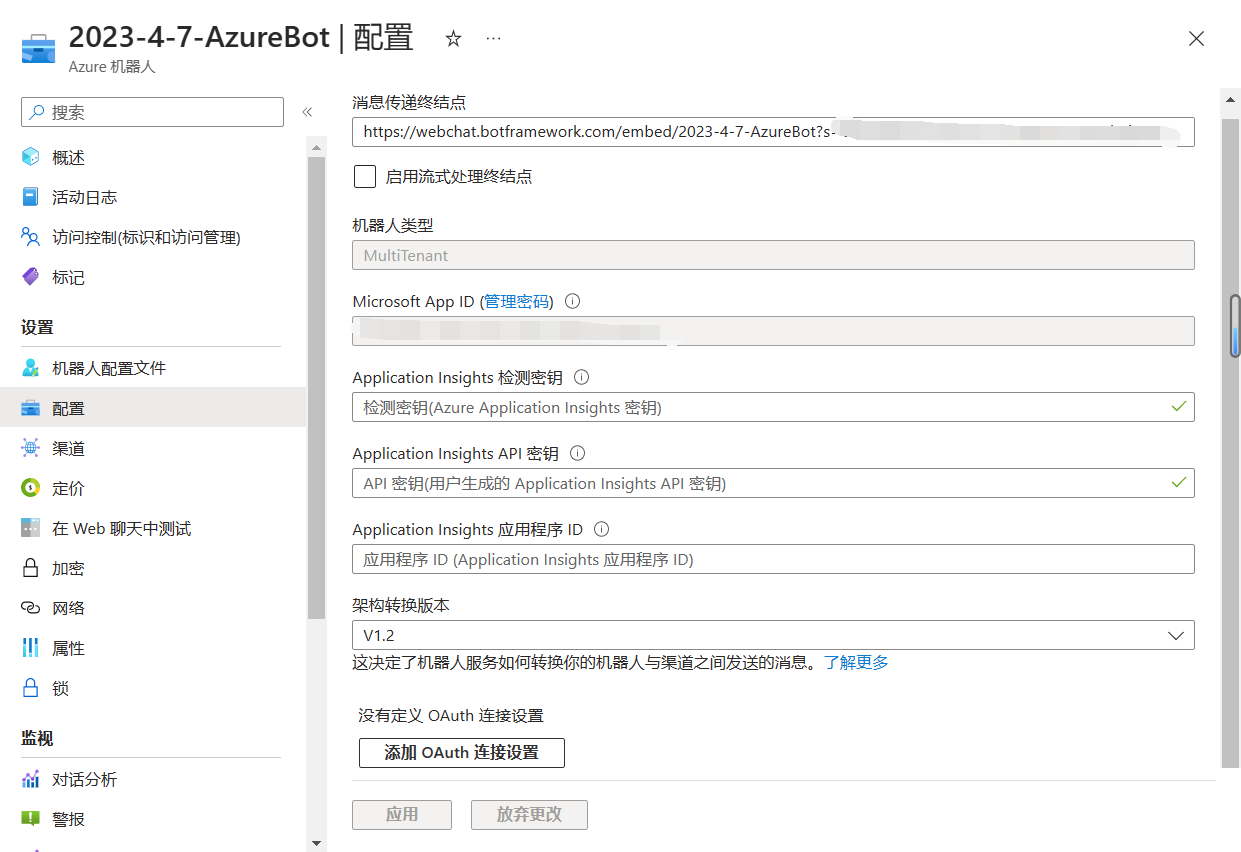
Task: Click the Microsoft App ID value field
Action: coord(773,331)
